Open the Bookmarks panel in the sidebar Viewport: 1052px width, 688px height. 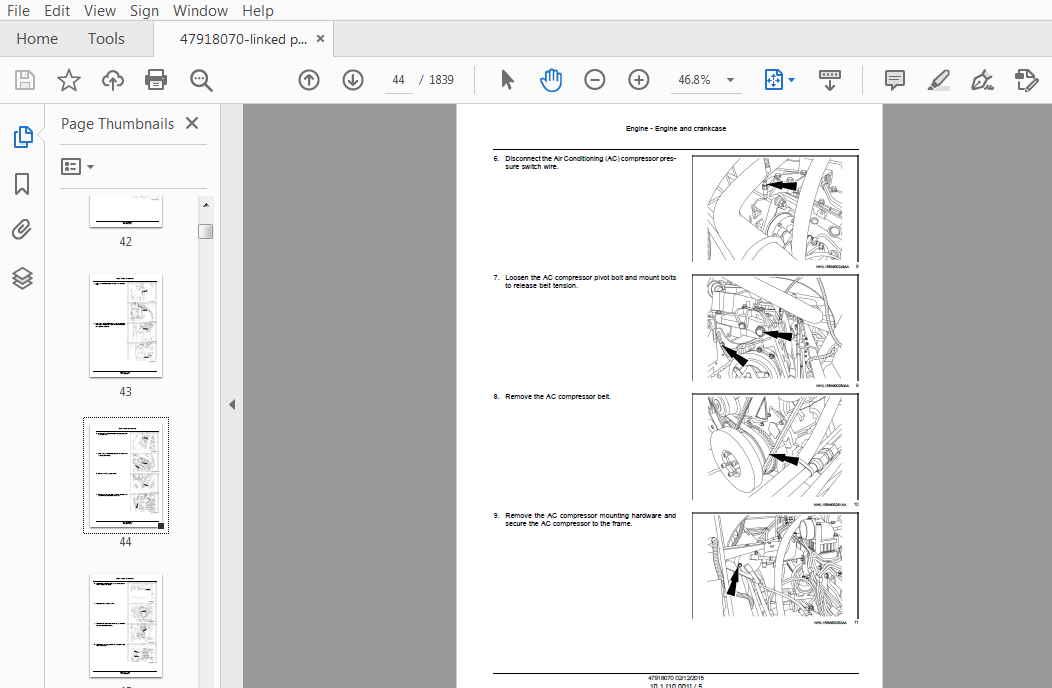[x=22, y=183]
